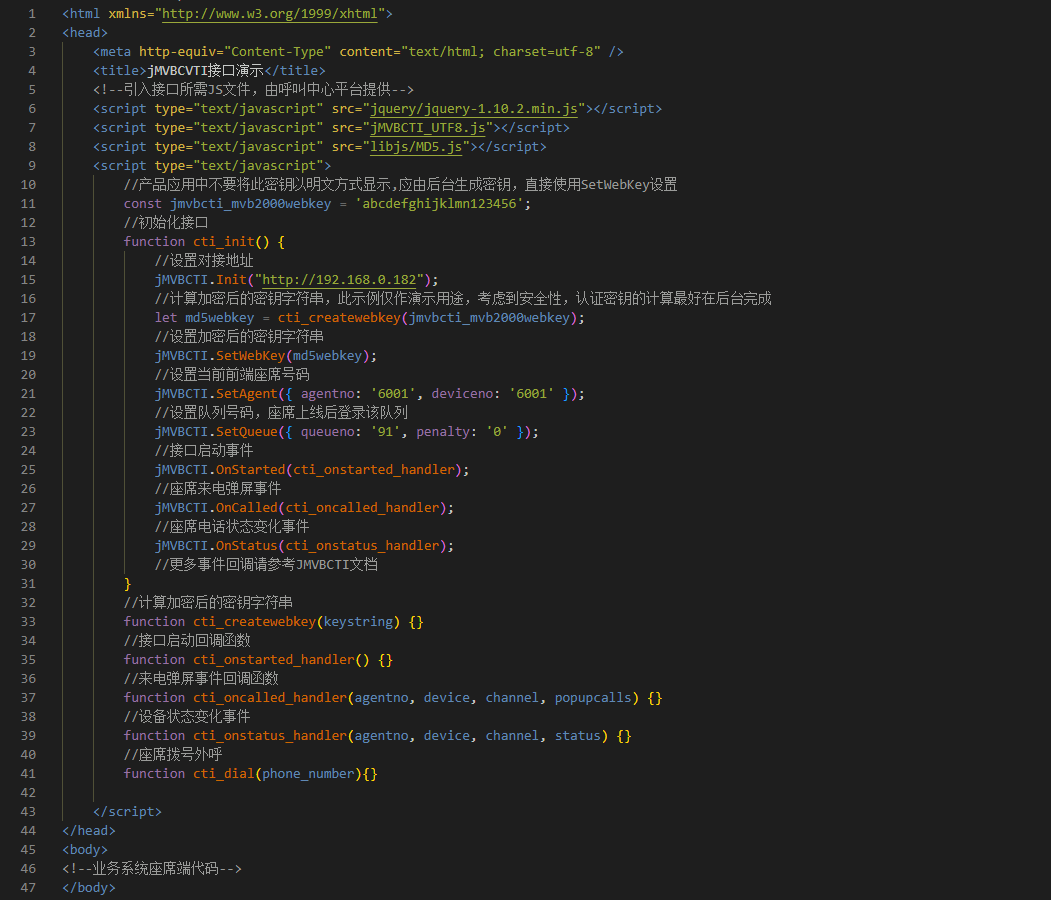Click the closing script tag
Screen dimensions: 1051x900
pos(127,811)
